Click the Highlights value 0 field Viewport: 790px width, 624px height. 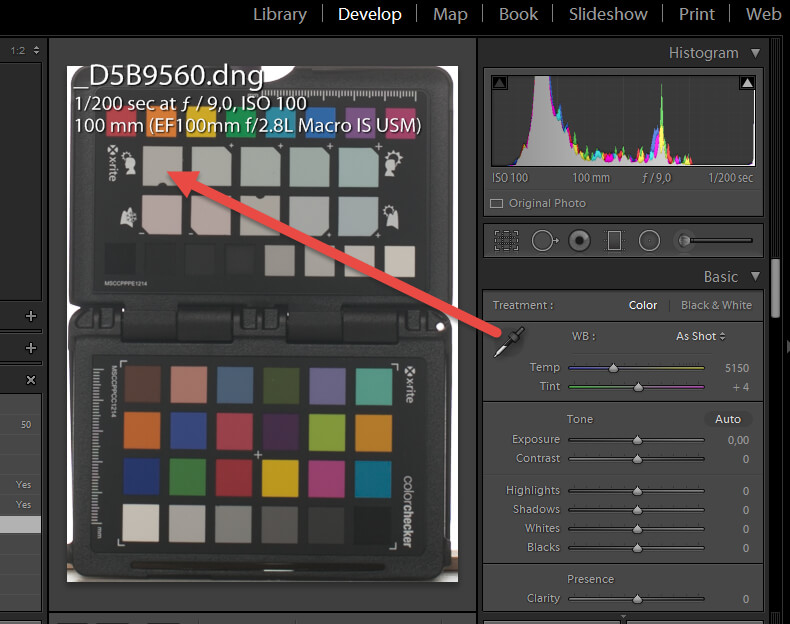(x=746, y=491)
